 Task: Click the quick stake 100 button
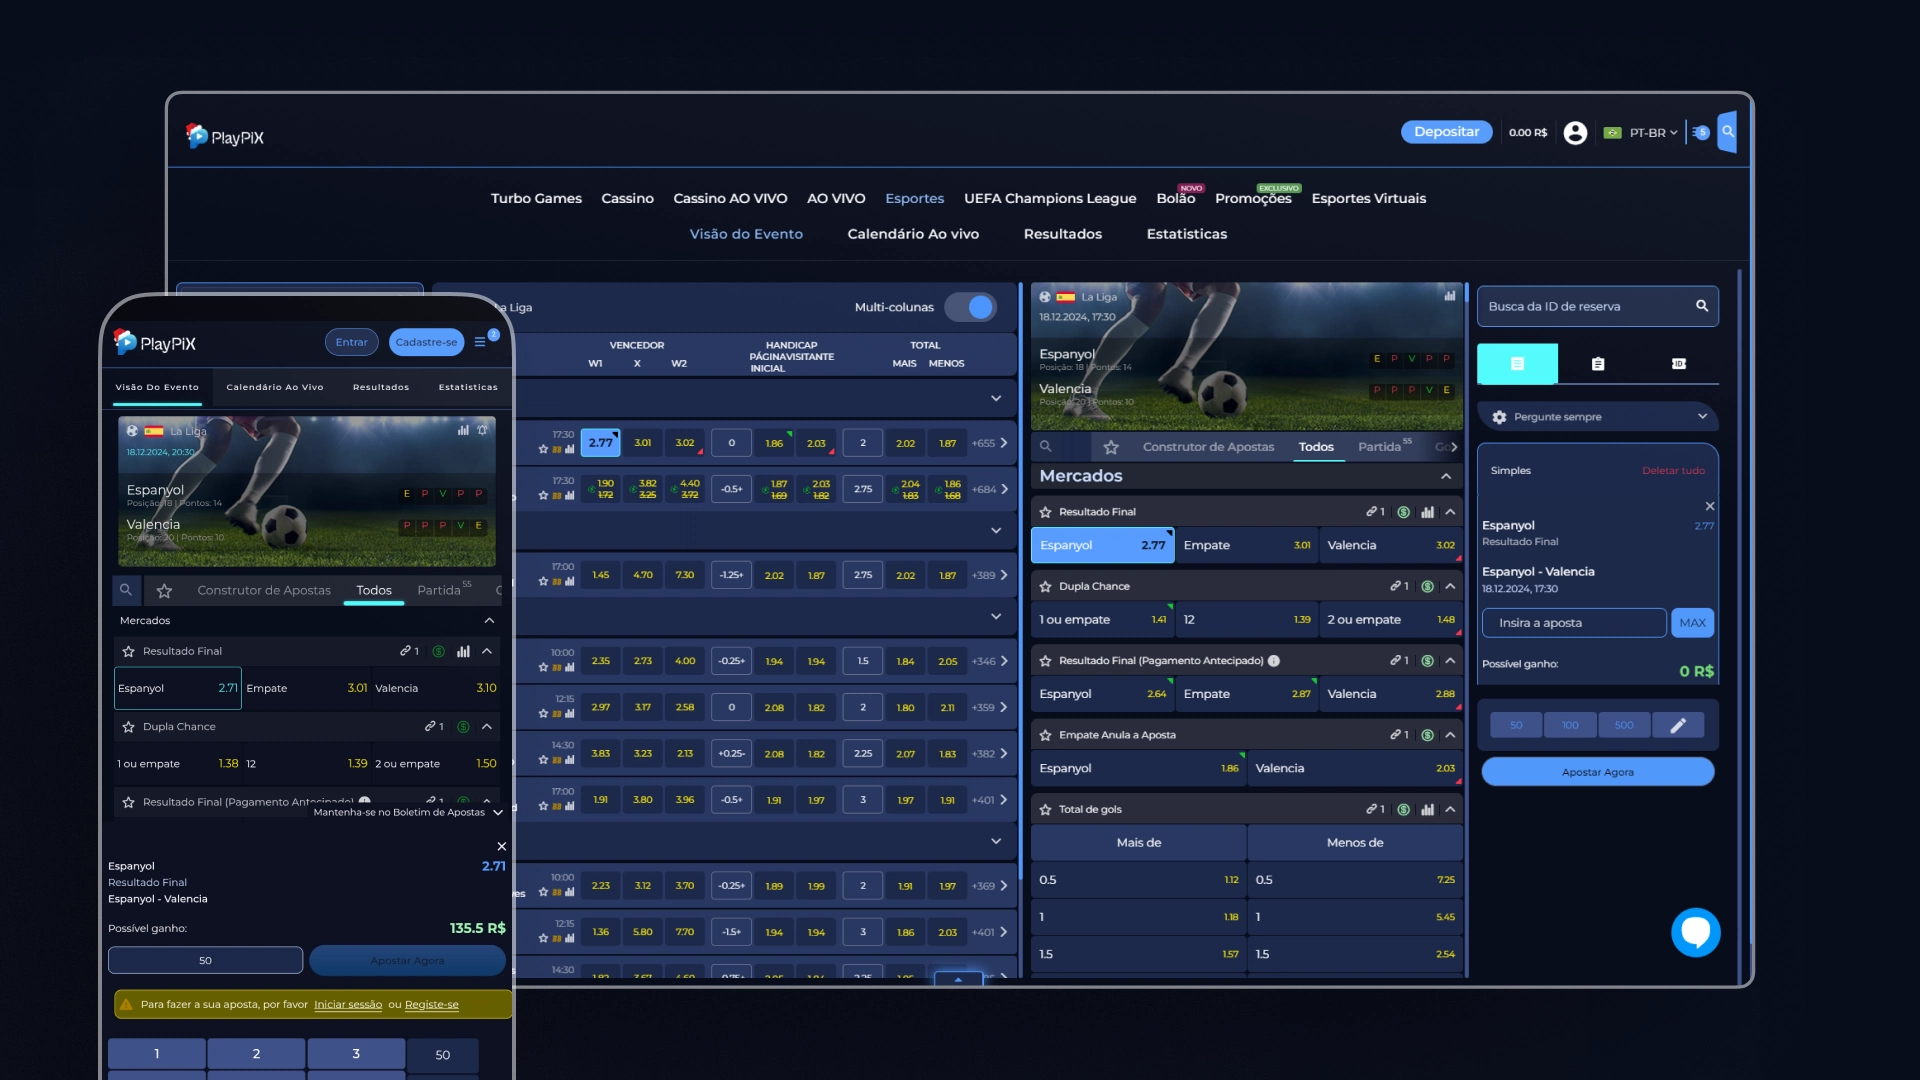1570,725
